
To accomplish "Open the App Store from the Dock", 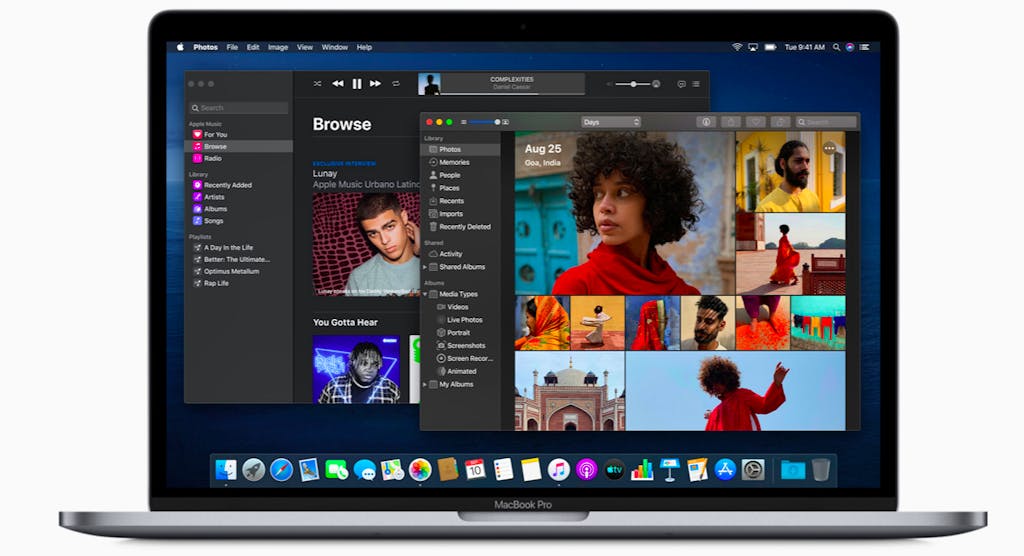I will [x=725, y=470].
